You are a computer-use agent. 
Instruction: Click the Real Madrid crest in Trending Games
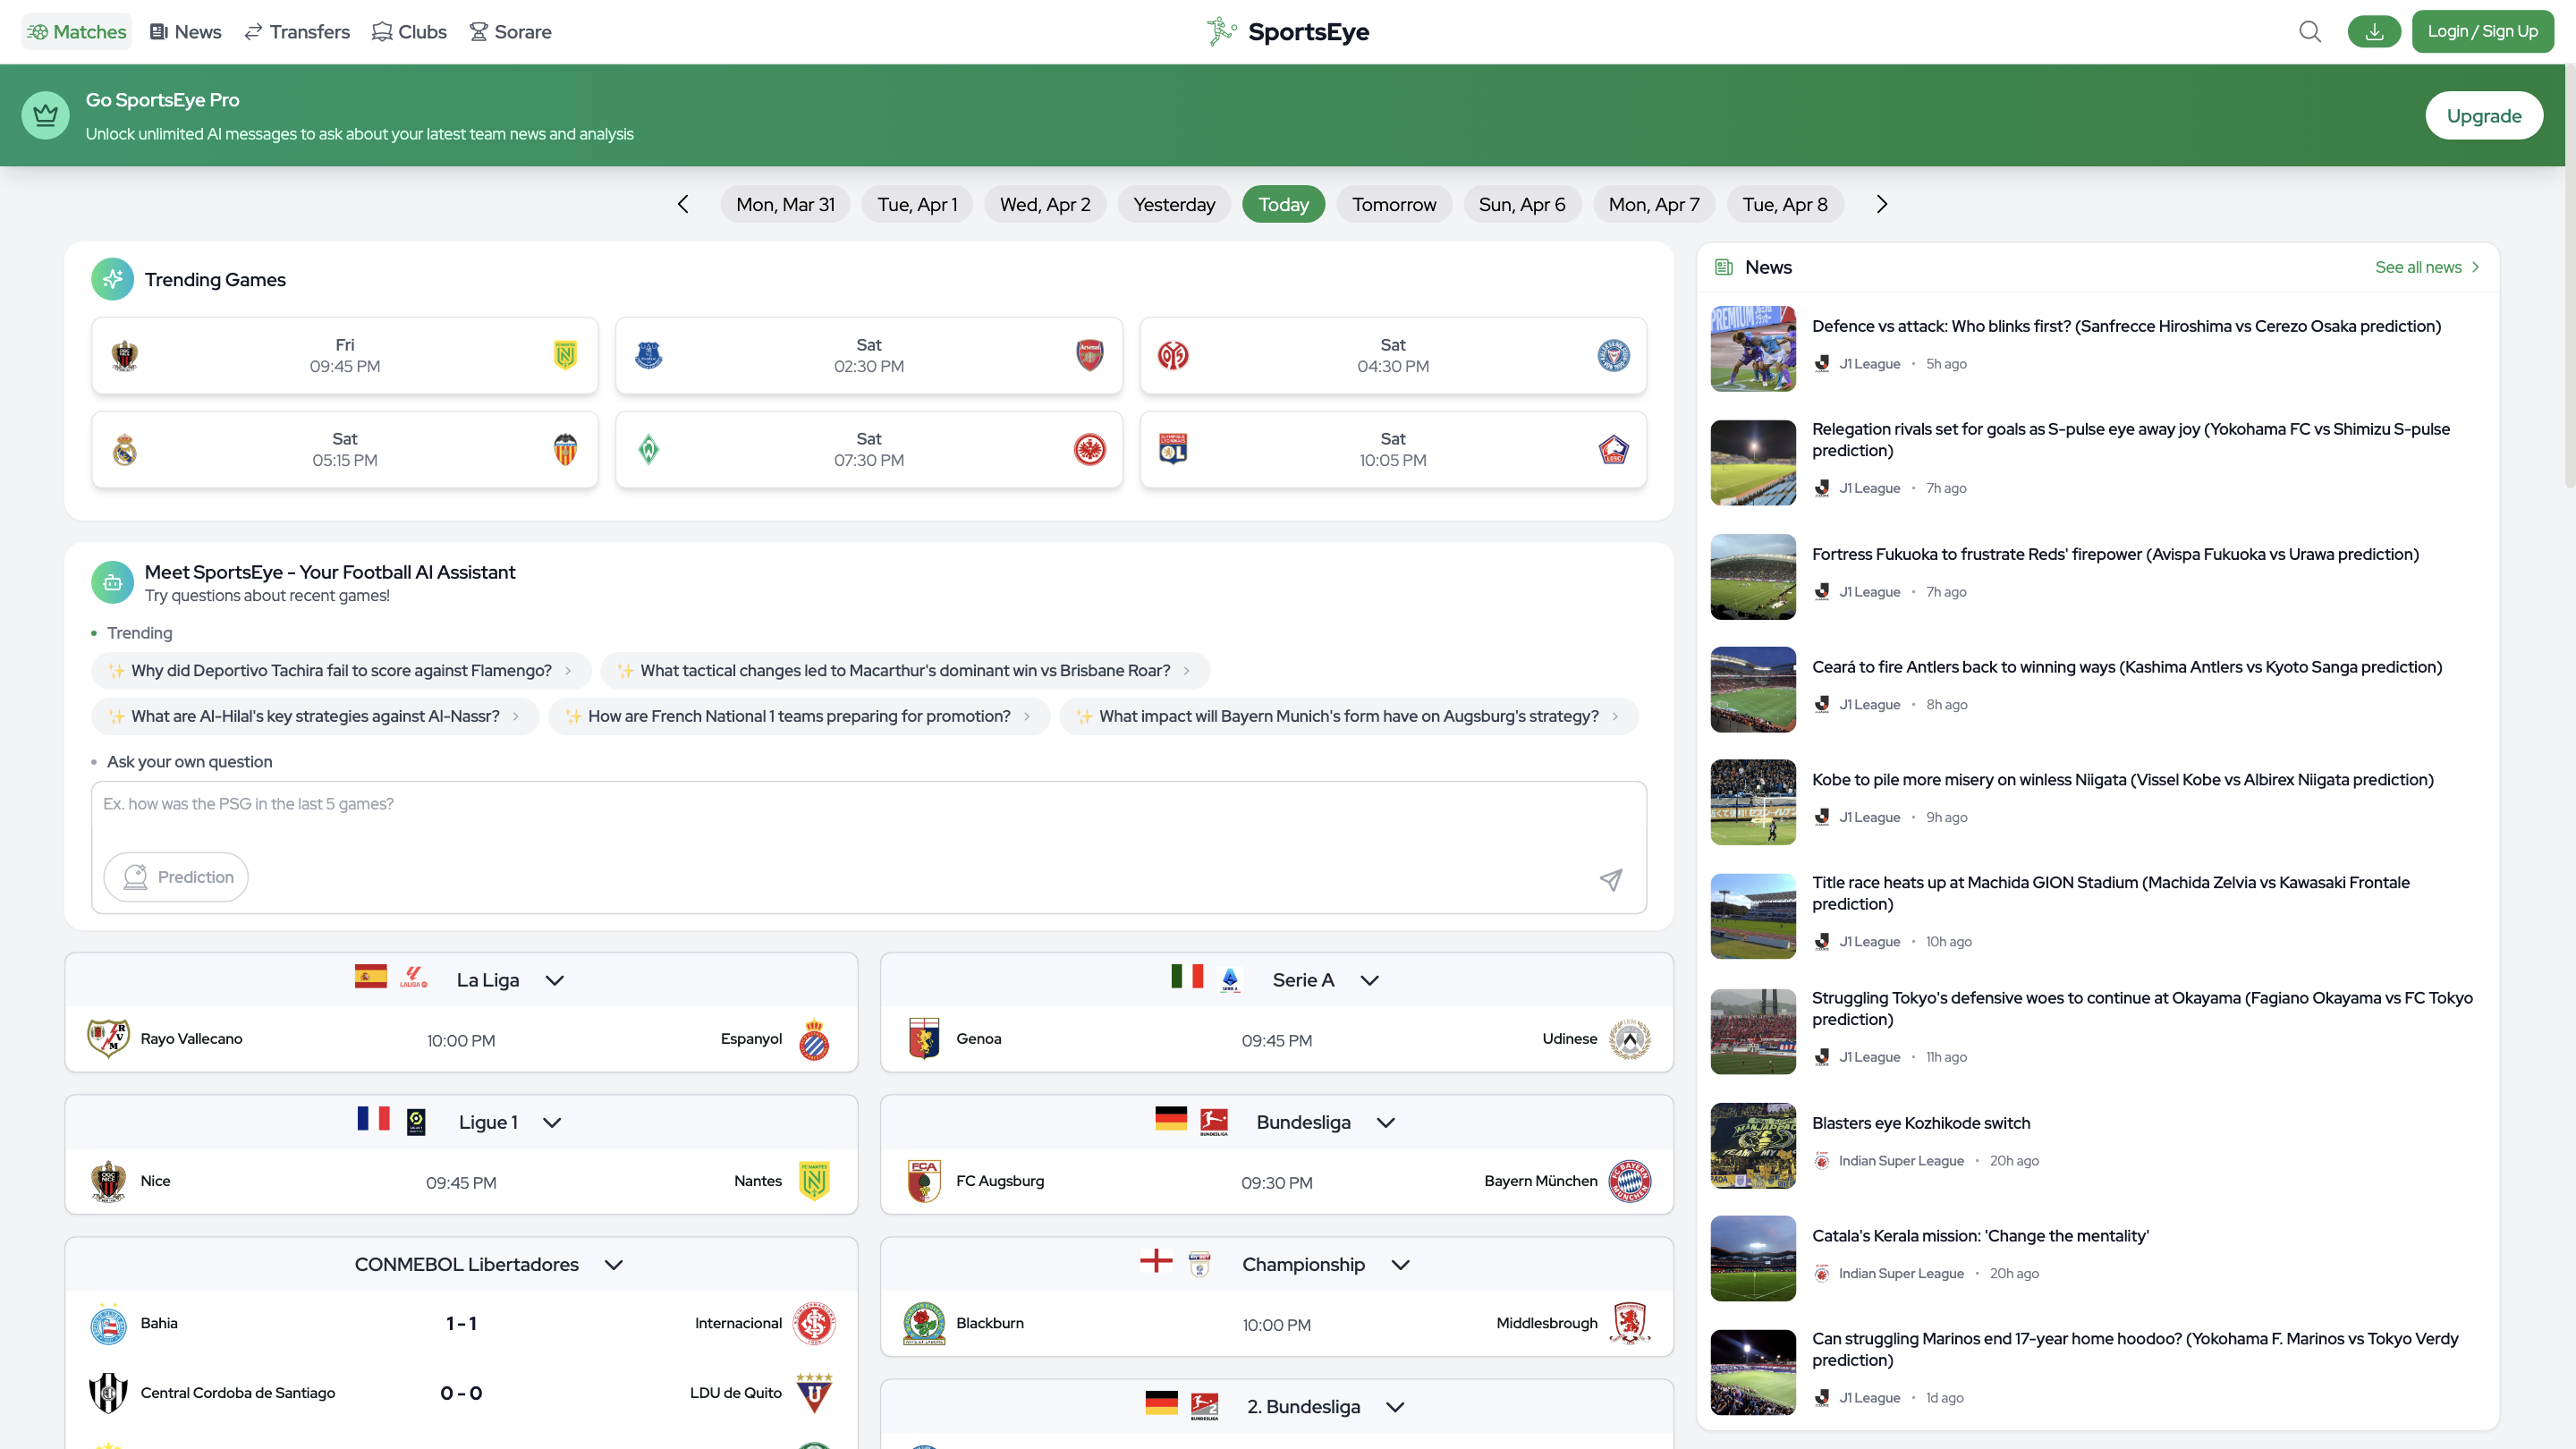coord(125,449)
